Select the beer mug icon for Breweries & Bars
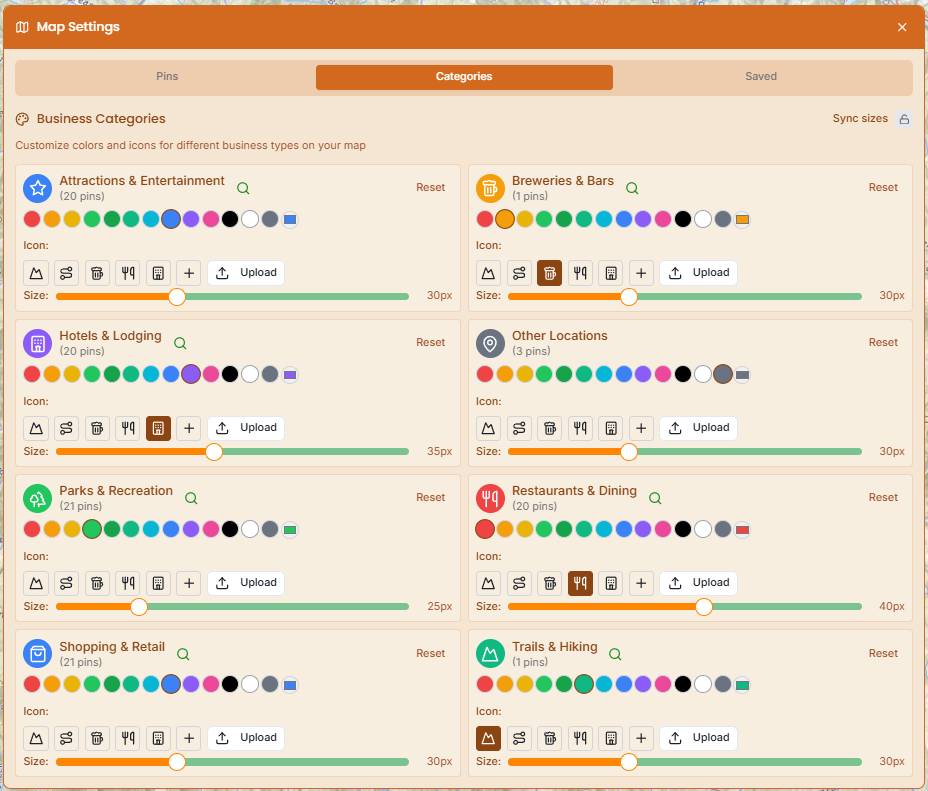 (549, 272)
